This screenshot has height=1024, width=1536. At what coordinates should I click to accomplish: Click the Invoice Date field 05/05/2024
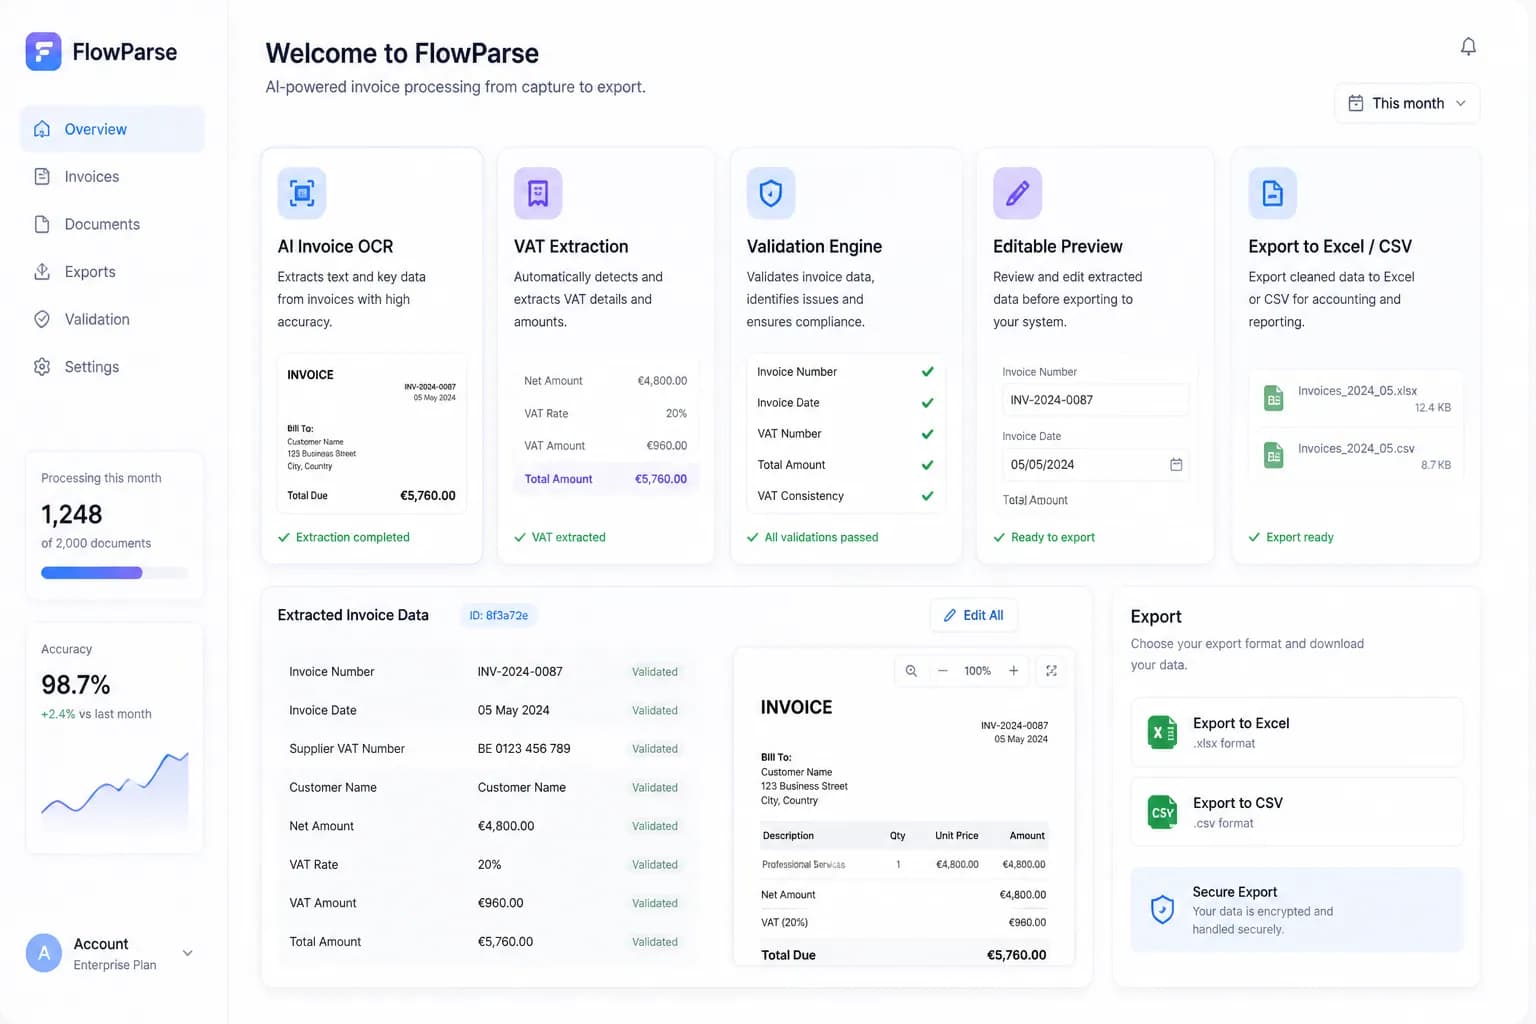click(1095, 465)
